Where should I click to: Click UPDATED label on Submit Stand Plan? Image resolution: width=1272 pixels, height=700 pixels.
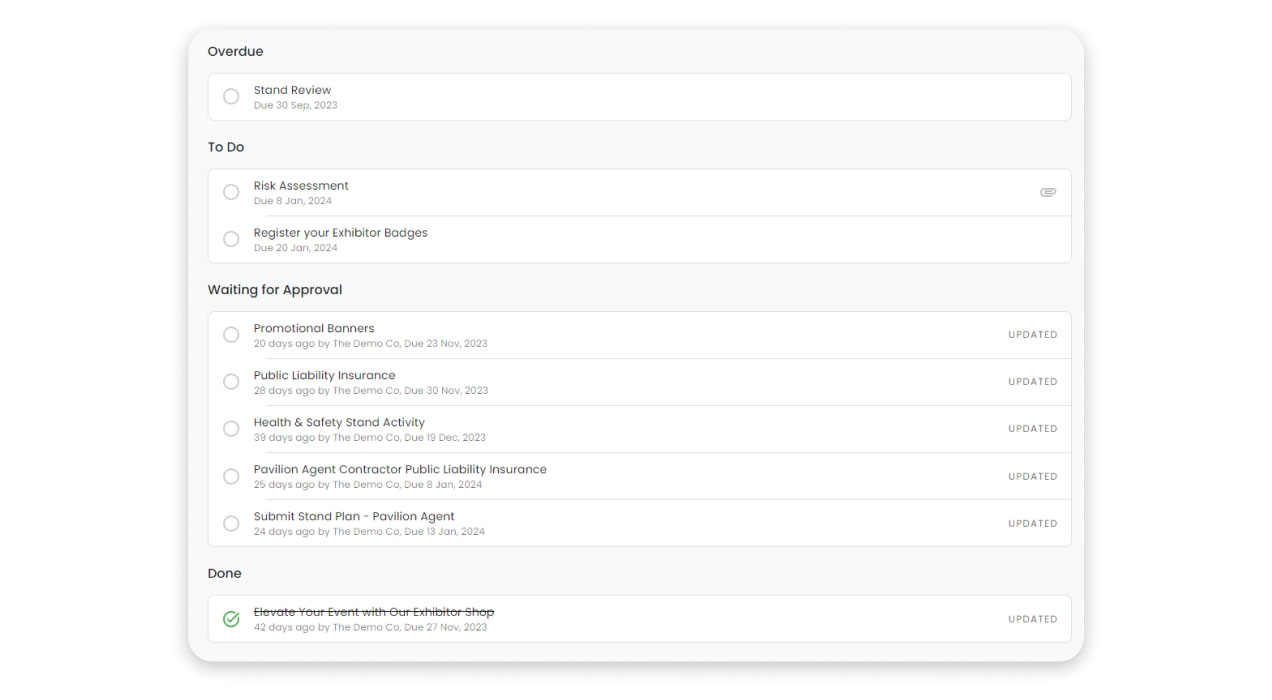click(1032, 523)
